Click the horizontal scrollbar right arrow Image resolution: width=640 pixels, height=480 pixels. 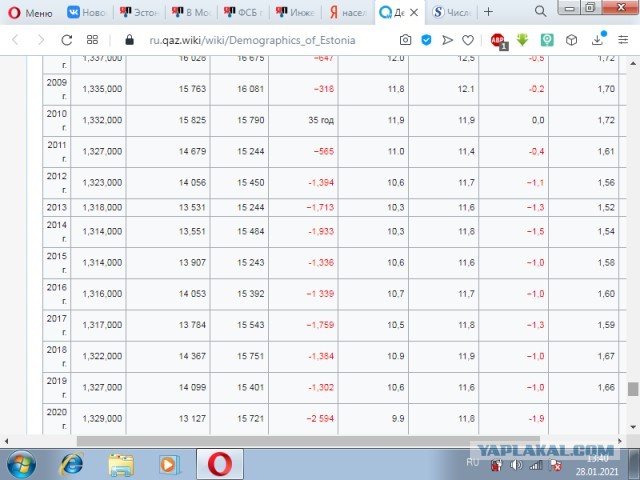(620, 441)
